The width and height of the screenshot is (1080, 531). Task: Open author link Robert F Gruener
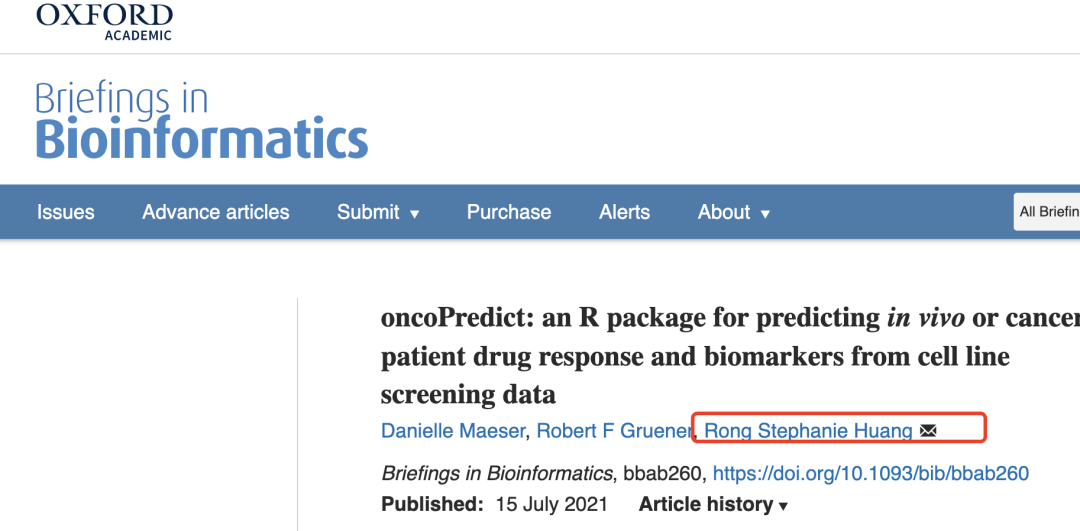[x=614, y=431]
